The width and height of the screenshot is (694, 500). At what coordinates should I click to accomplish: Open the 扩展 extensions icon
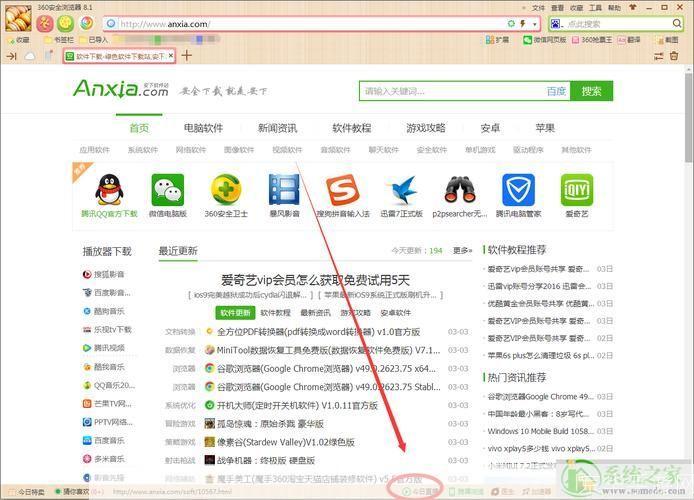(x=497, y=40)
